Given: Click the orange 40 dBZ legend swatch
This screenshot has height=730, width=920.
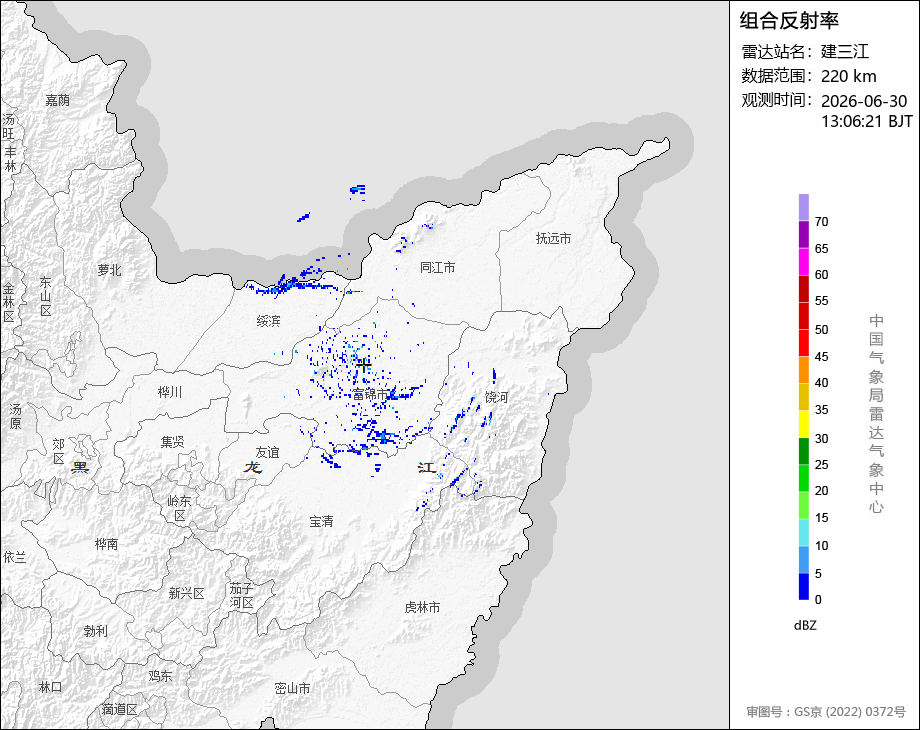Looking at the screenshot, I should click(804, 370).
